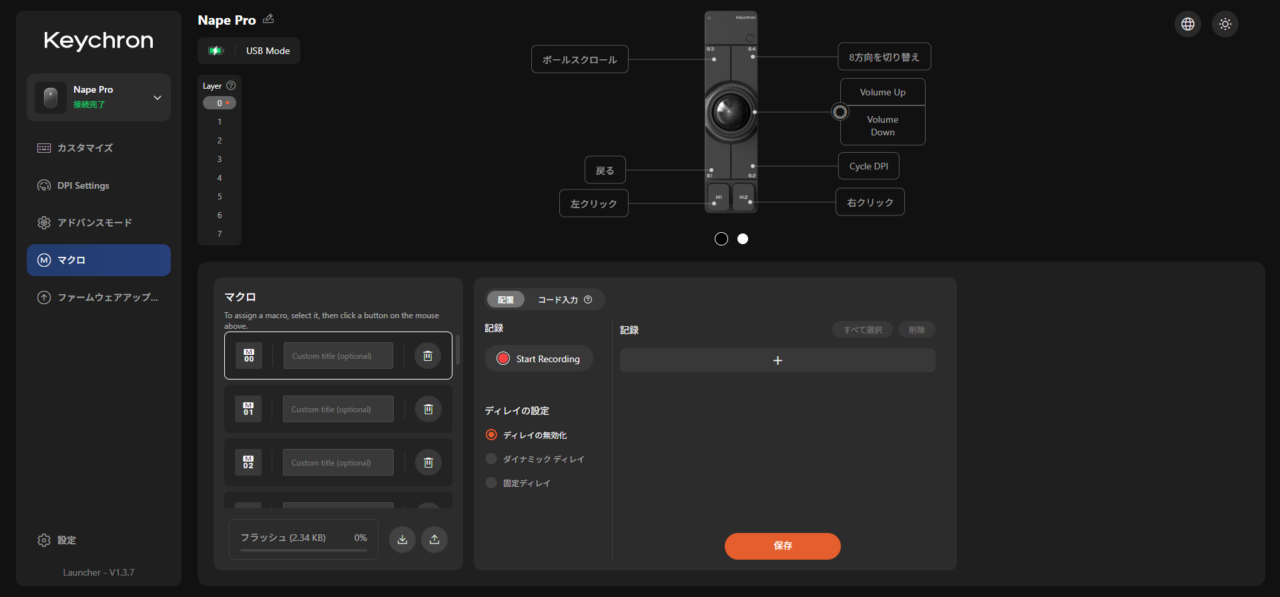This screenshot has height=597, width=1280.
Task: Click the keyboard icon beside カスタマイズ
Action: click(44, 148)
